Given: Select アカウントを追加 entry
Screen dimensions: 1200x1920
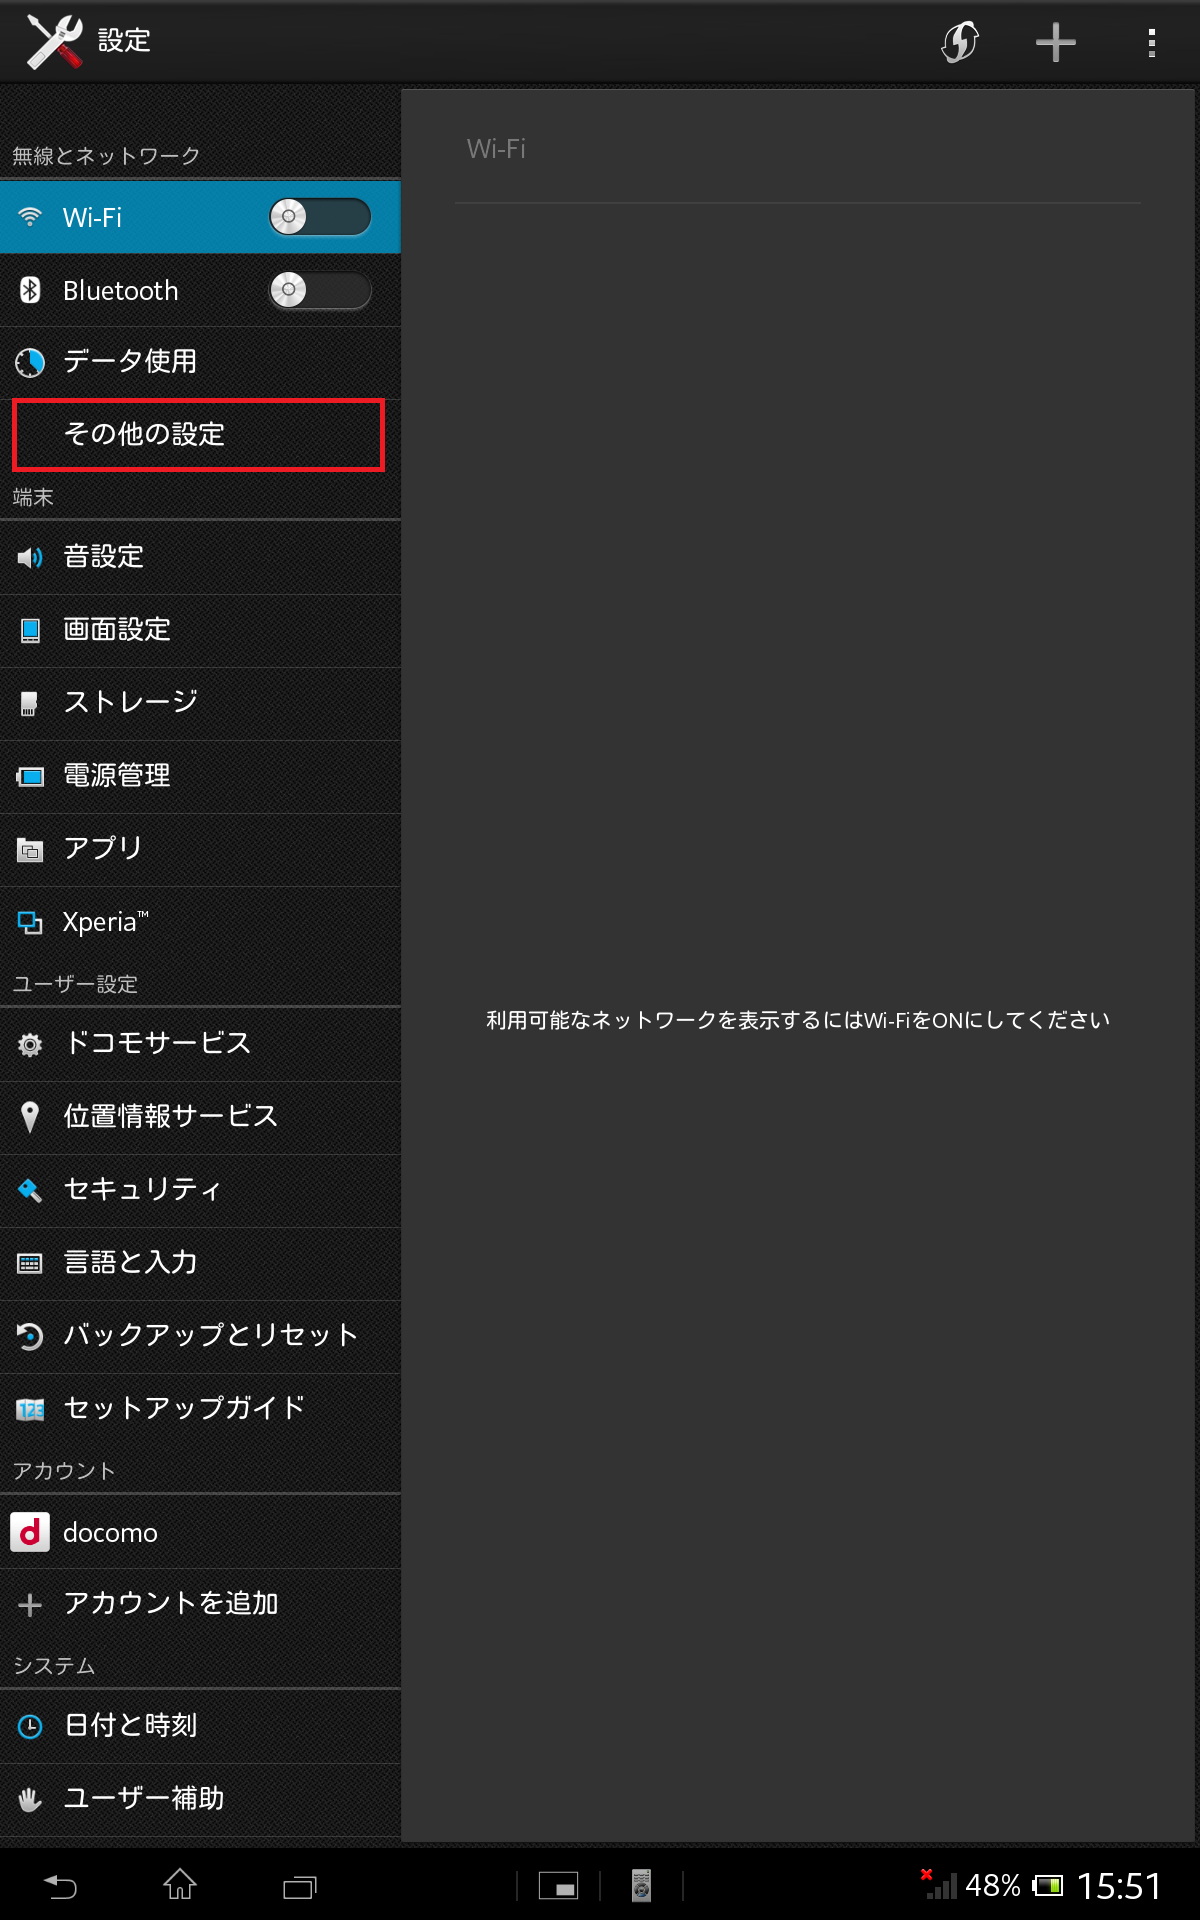Looking at the screenshot, I should point(200,1605).
